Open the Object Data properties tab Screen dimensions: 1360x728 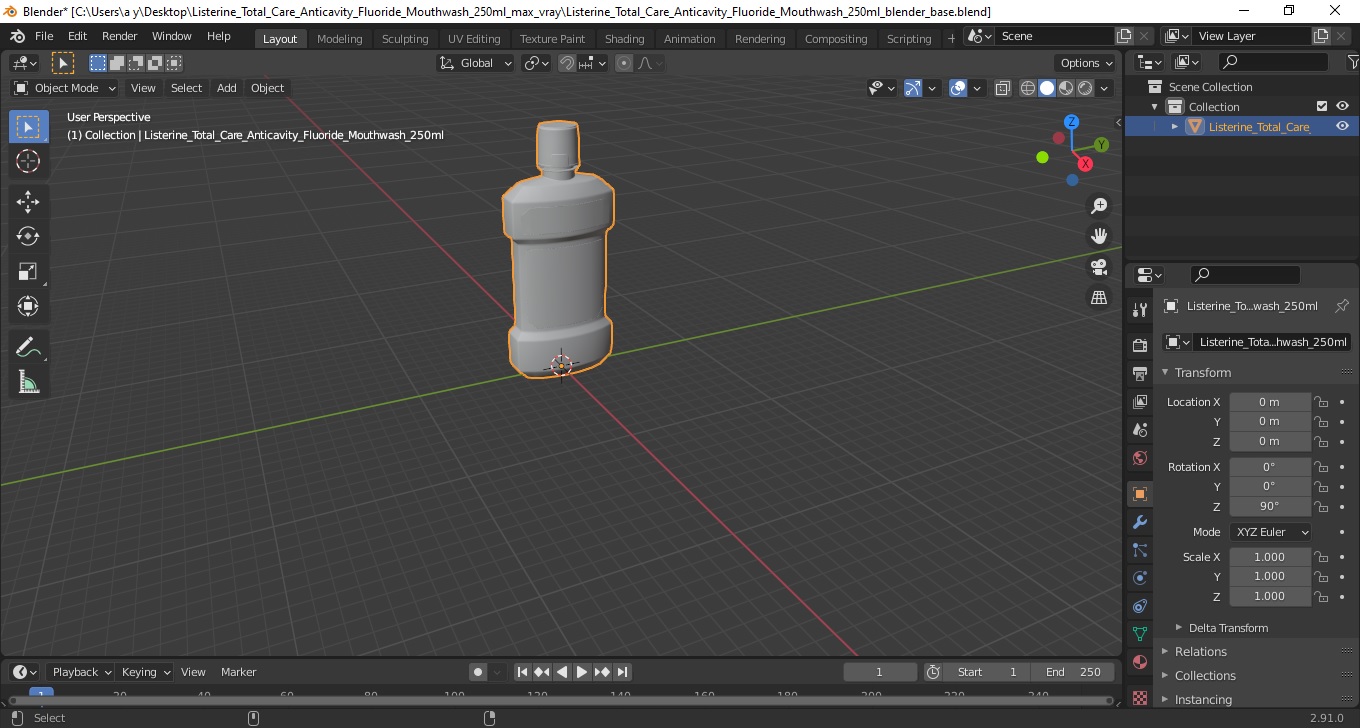click(x=1139, y=634)
